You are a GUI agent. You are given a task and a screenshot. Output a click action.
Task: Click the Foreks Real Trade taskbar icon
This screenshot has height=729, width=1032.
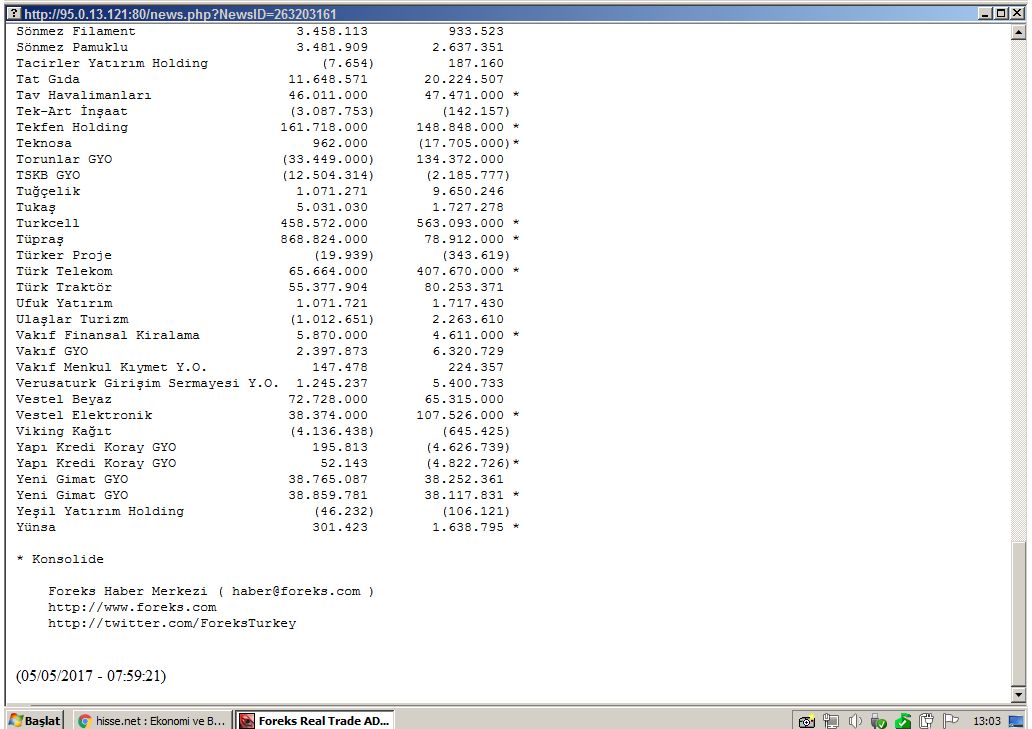point(247,721)
